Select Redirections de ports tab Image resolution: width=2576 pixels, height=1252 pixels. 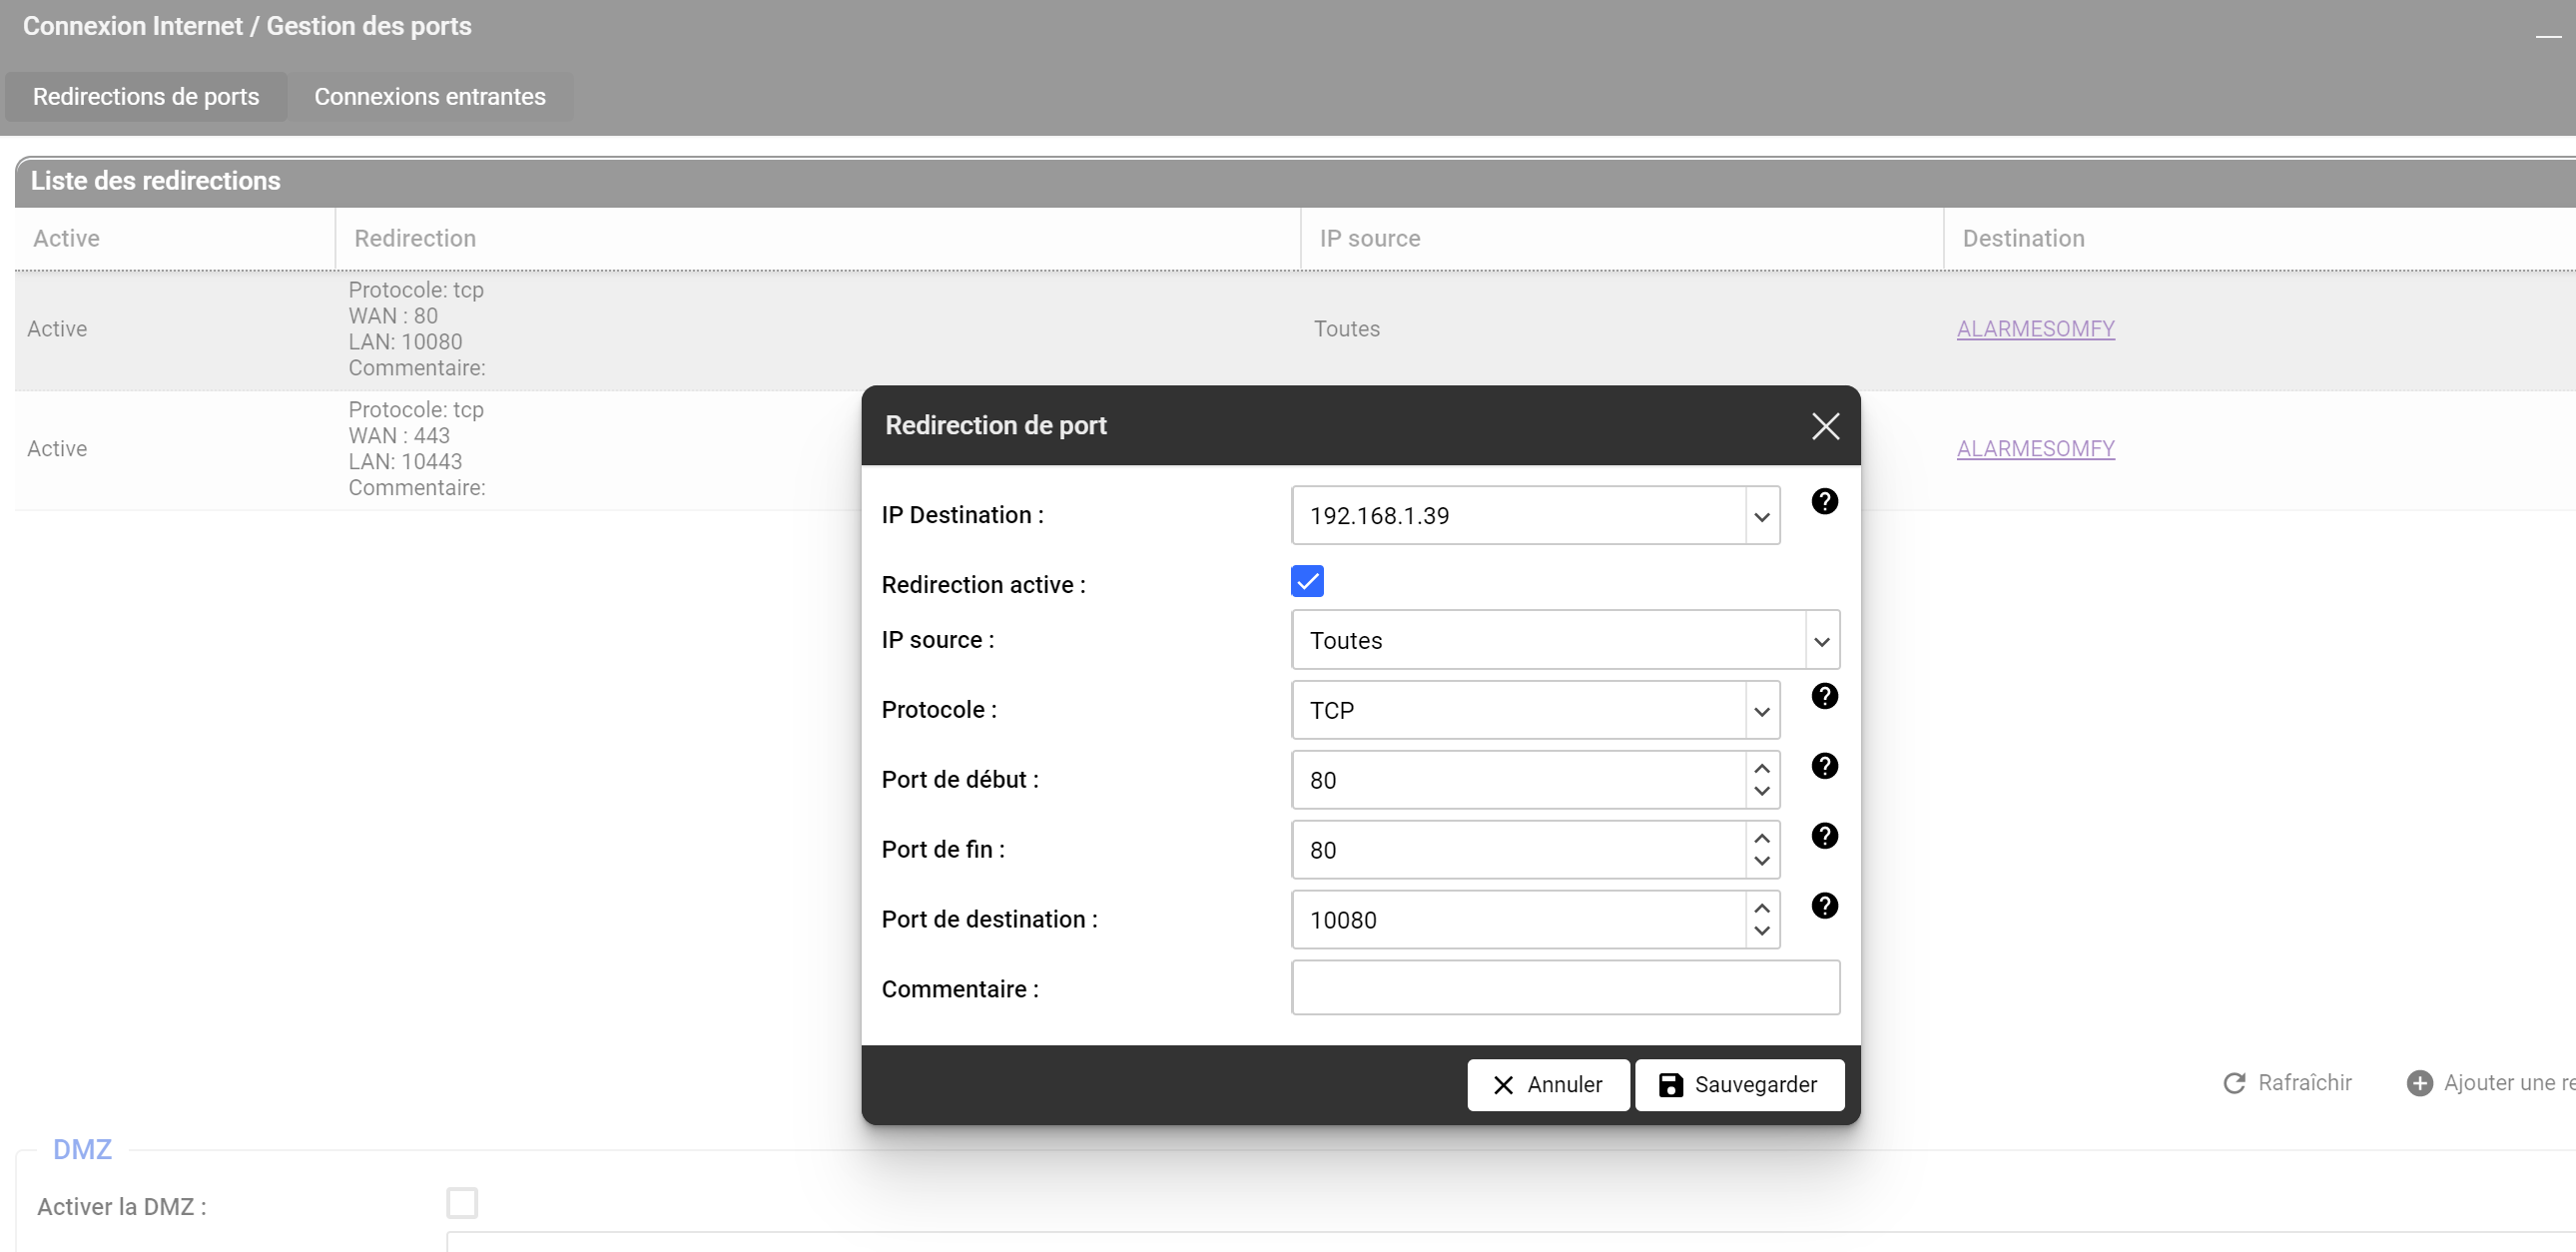click(146, 97)
